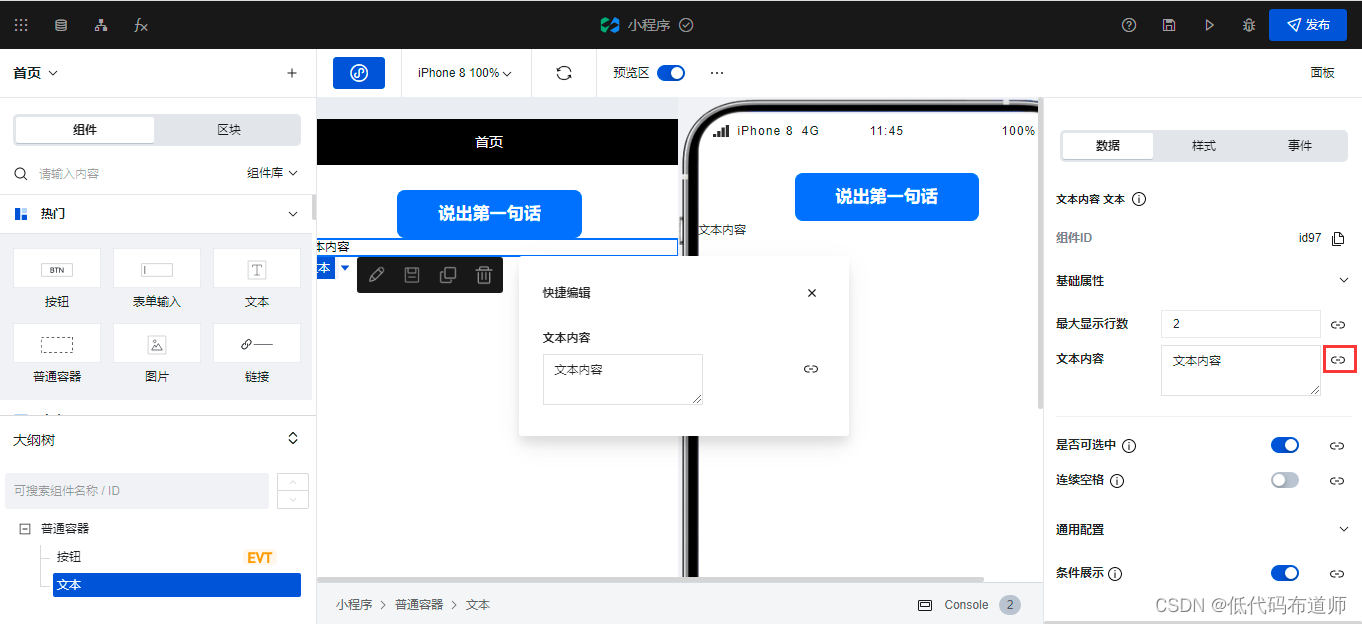Toggle the 是否可选中 switch
1362x624 pixels.
tap(1285, 445)
